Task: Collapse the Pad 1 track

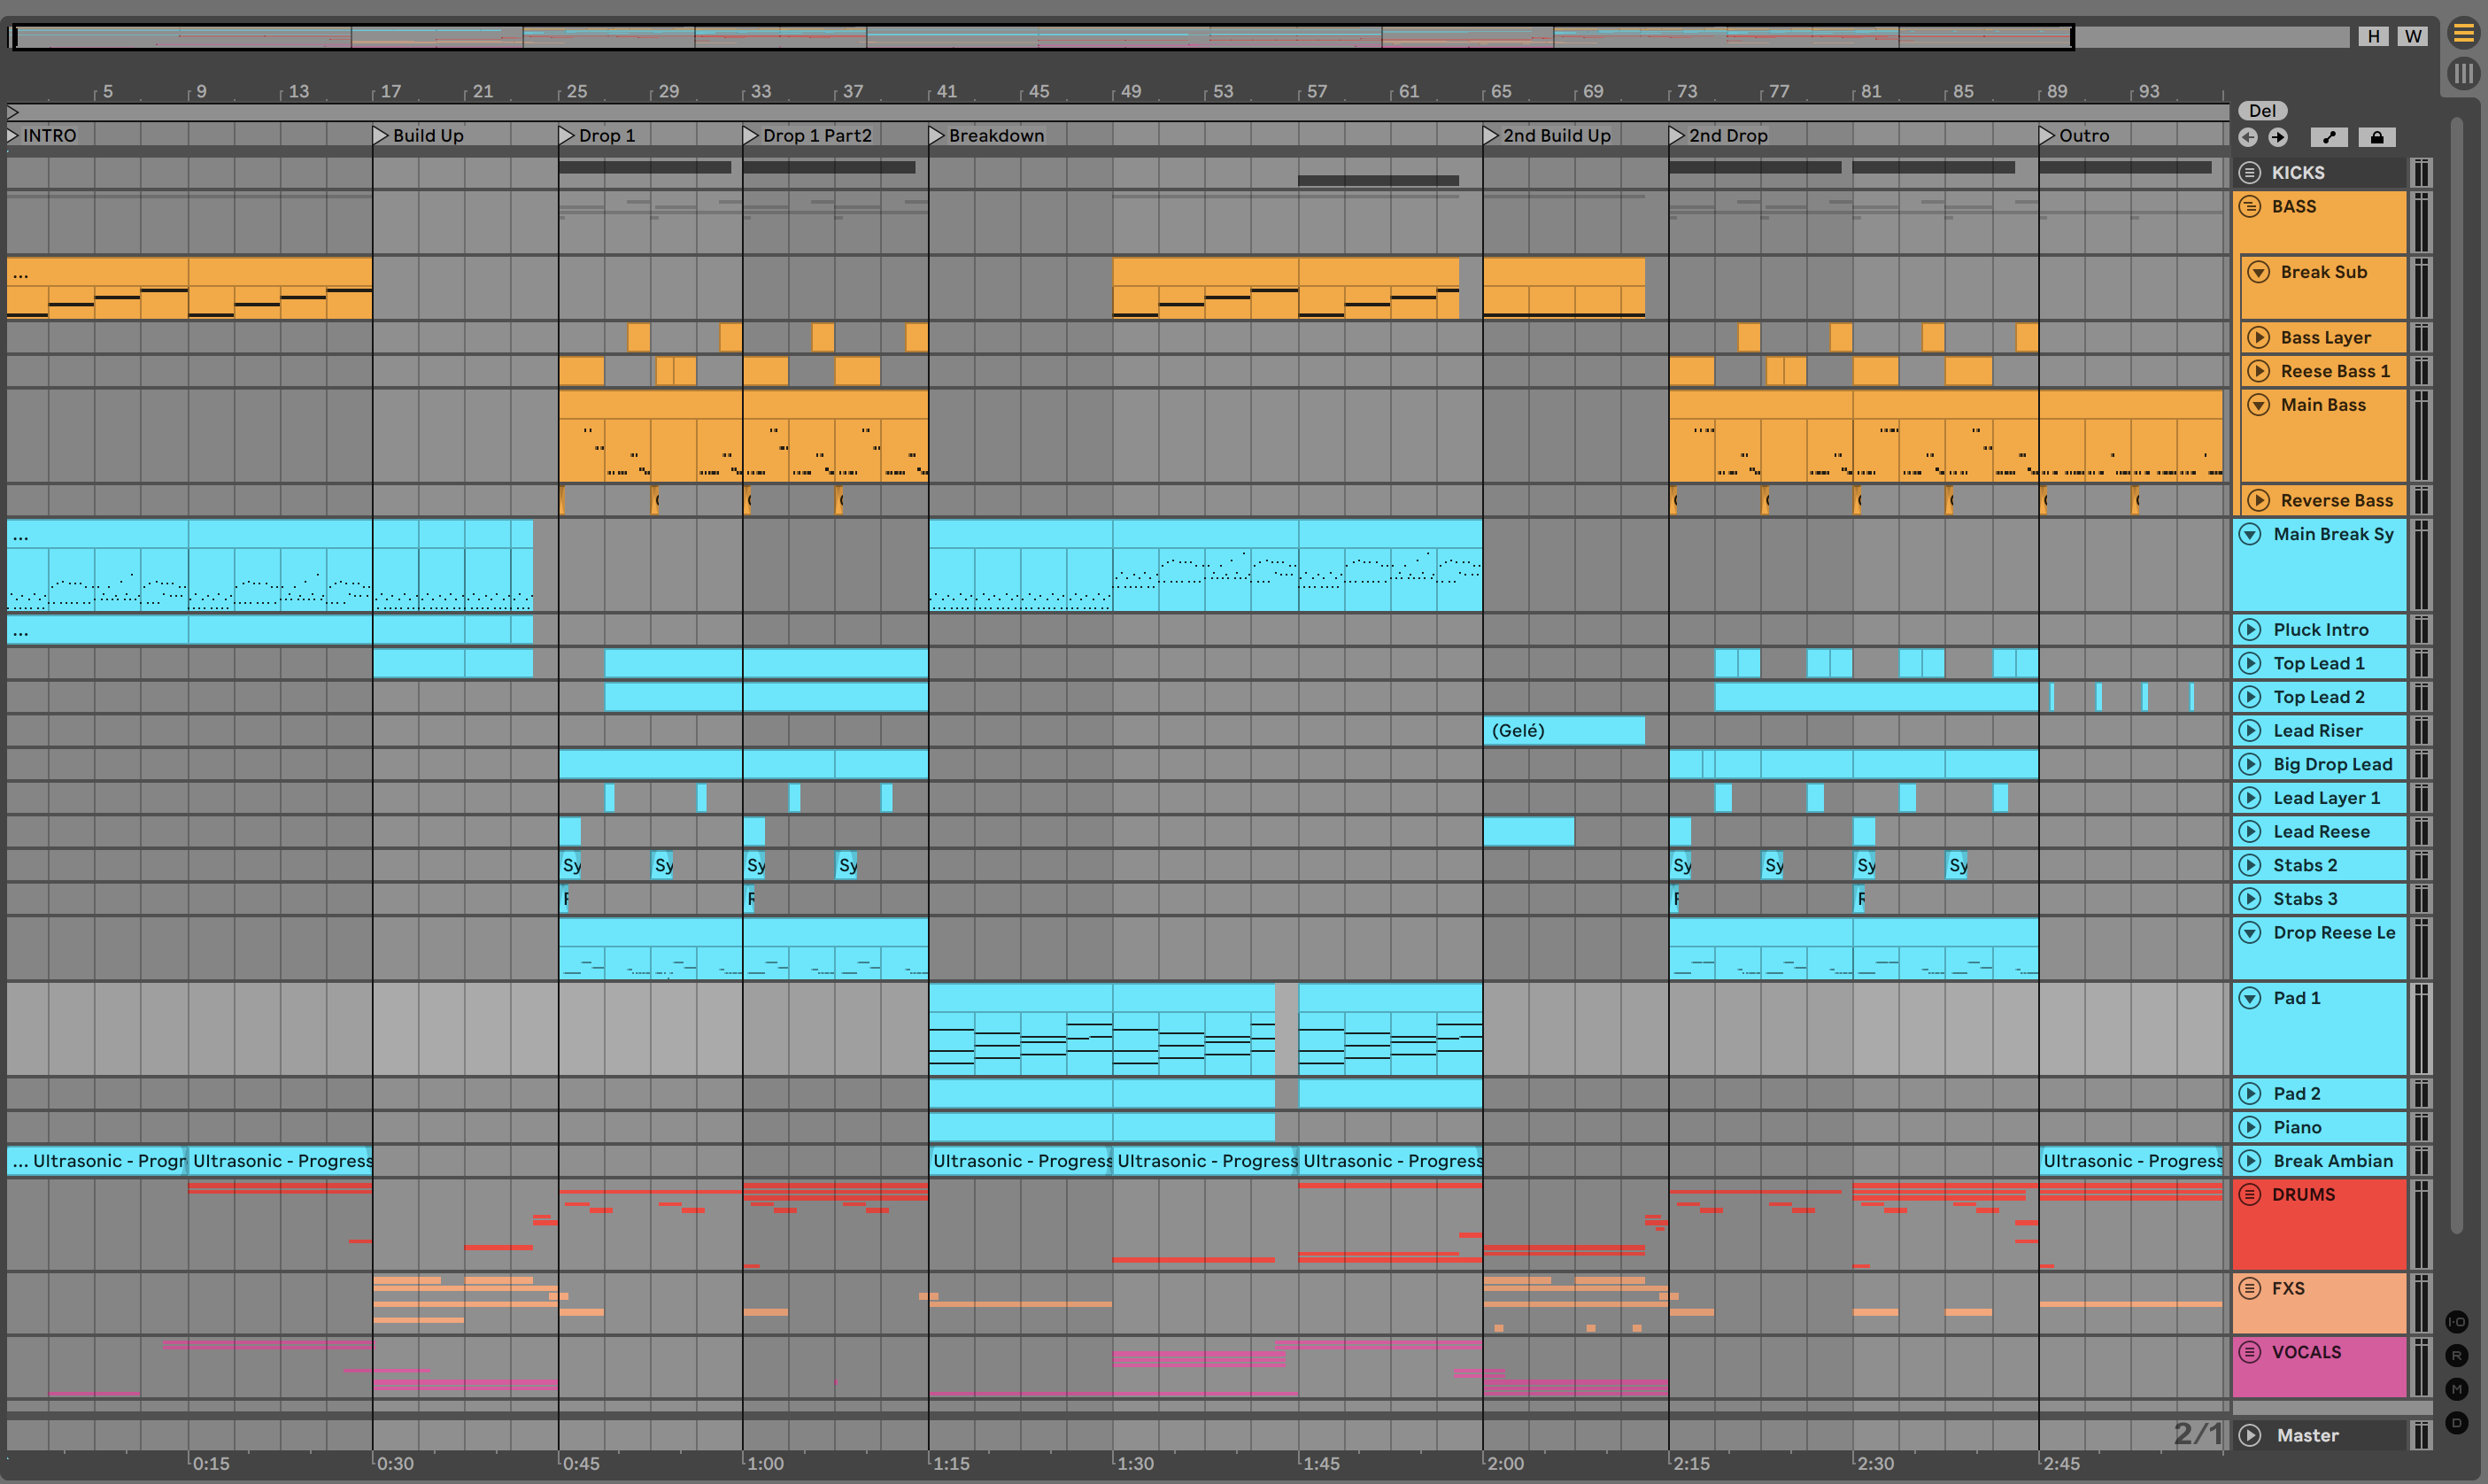Action: (2250, 998)
